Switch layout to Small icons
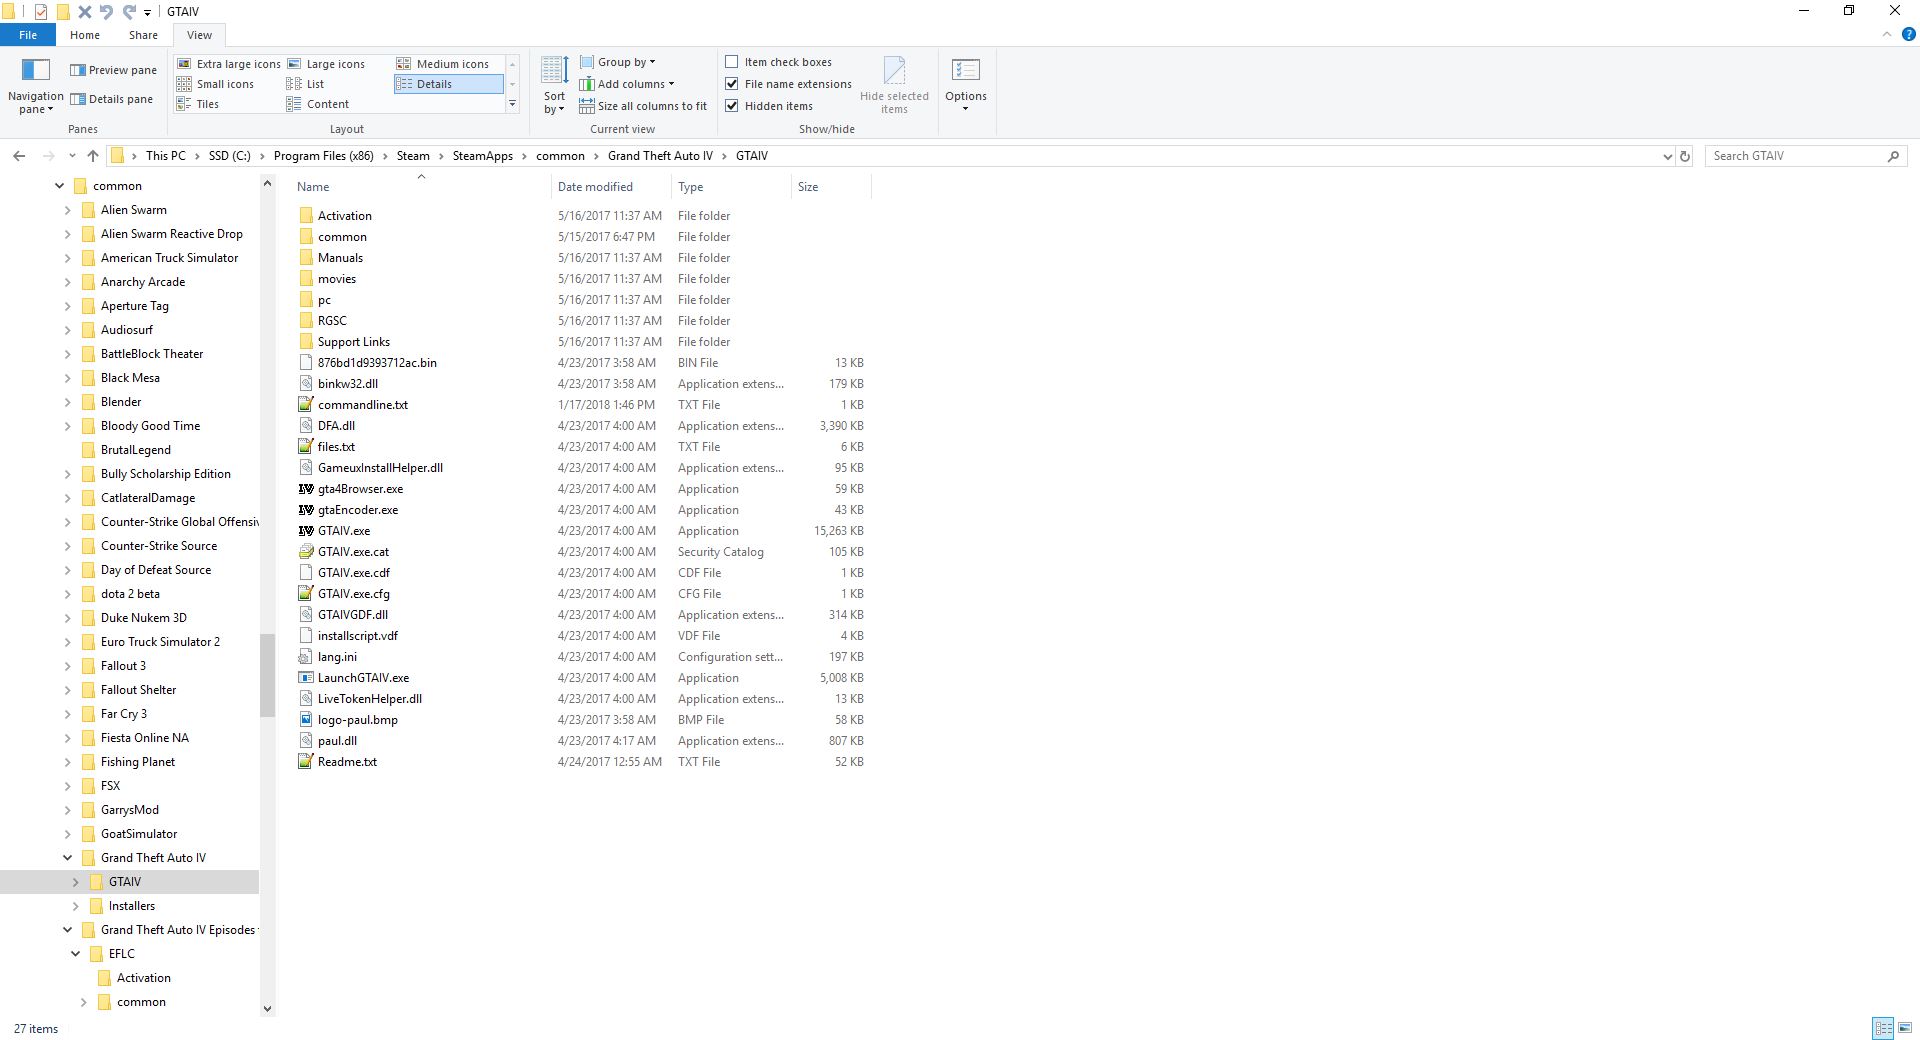Viewport: 1920px width, 1040px height. (x=215, y=84)
